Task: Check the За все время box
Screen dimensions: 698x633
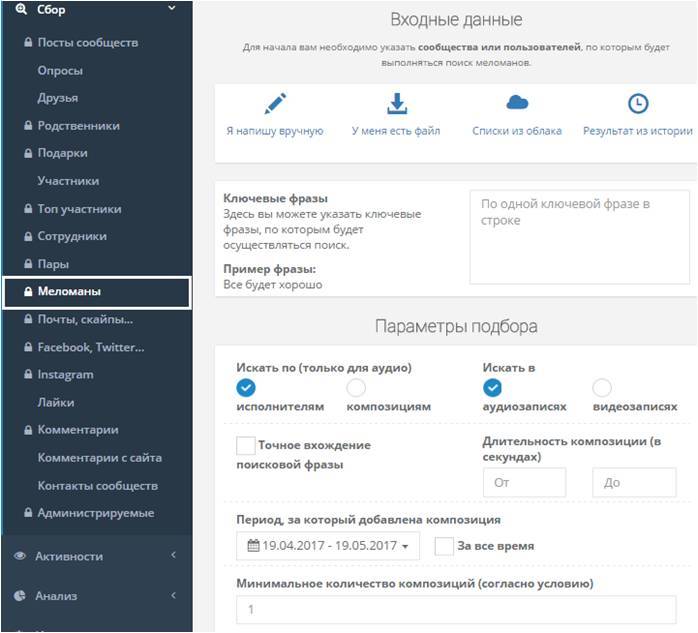Action: 445,546
